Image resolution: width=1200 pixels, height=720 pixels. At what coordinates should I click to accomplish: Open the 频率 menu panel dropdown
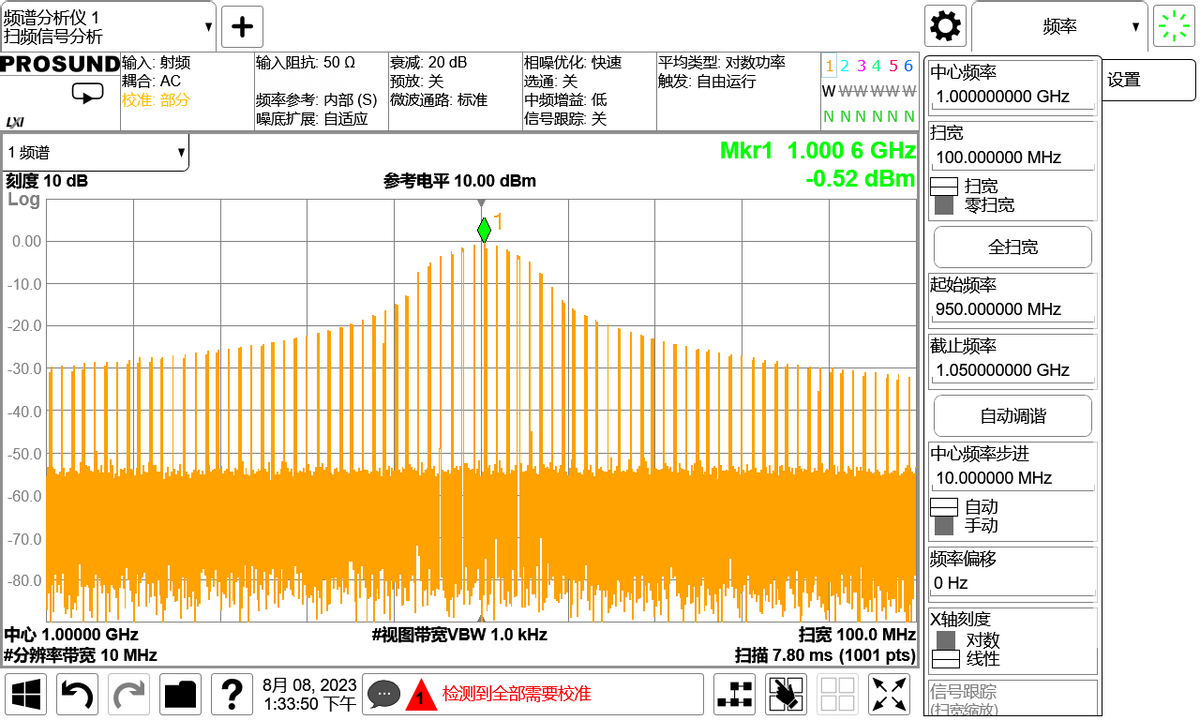click(1060, 27)
